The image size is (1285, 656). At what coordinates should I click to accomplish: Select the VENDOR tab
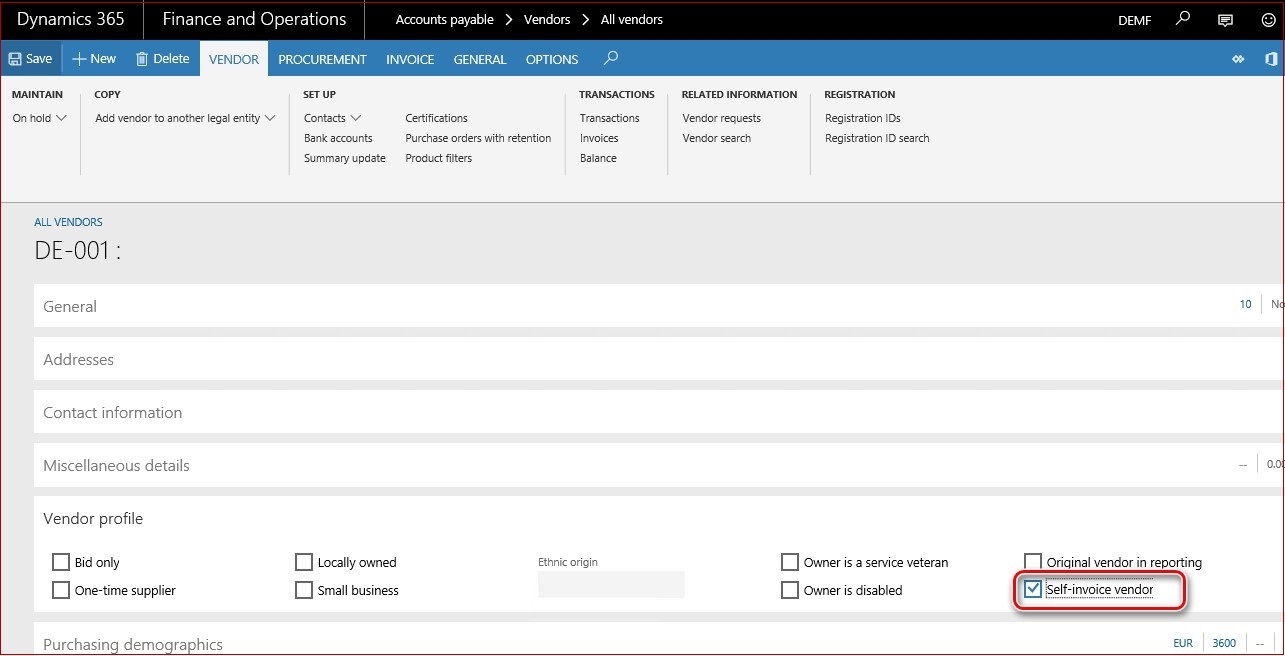coord(234,59)
